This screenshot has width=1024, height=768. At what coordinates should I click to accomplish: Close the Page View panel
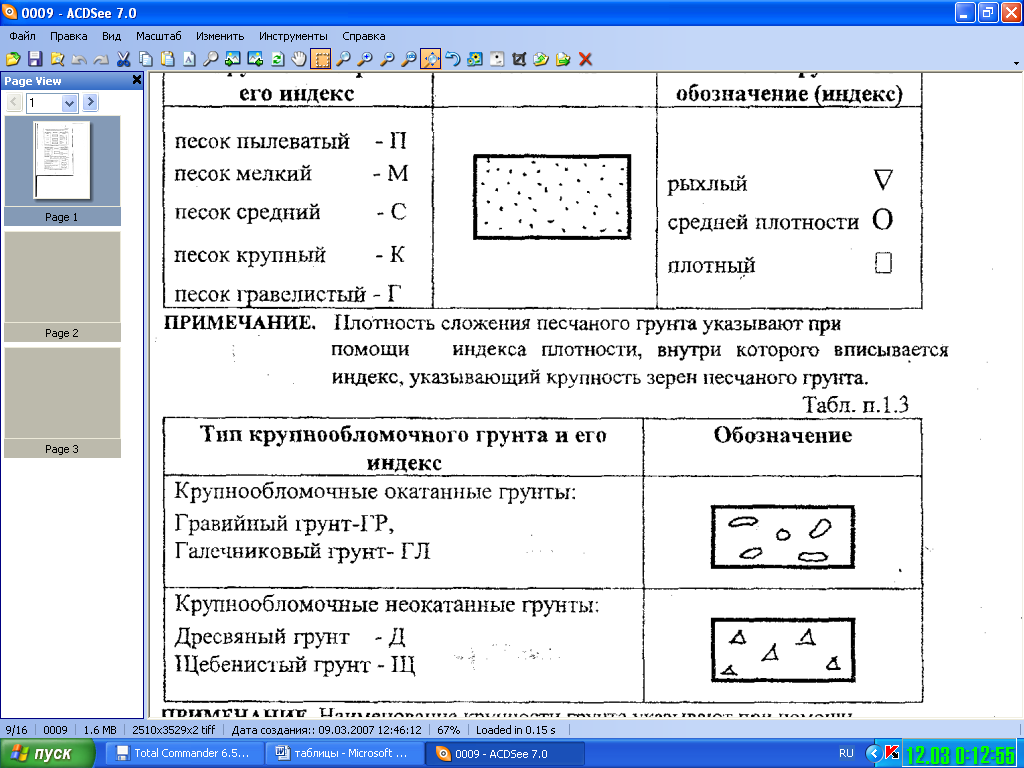click(136, 80)
